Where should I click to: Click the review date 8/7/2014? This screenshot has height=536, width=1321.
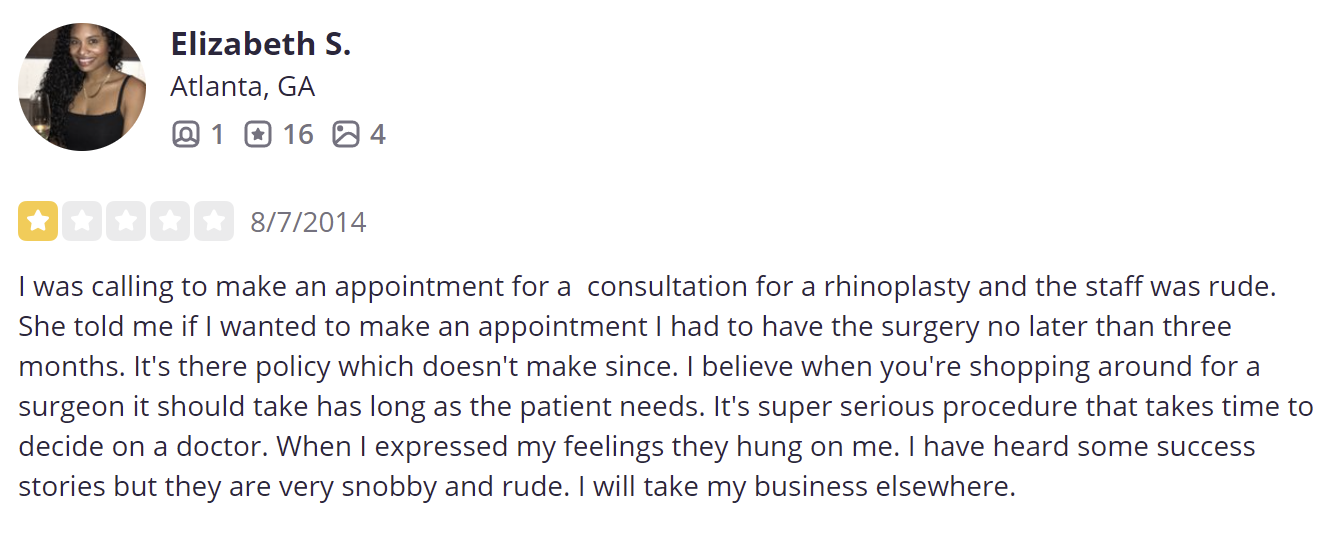click(308, 221)
